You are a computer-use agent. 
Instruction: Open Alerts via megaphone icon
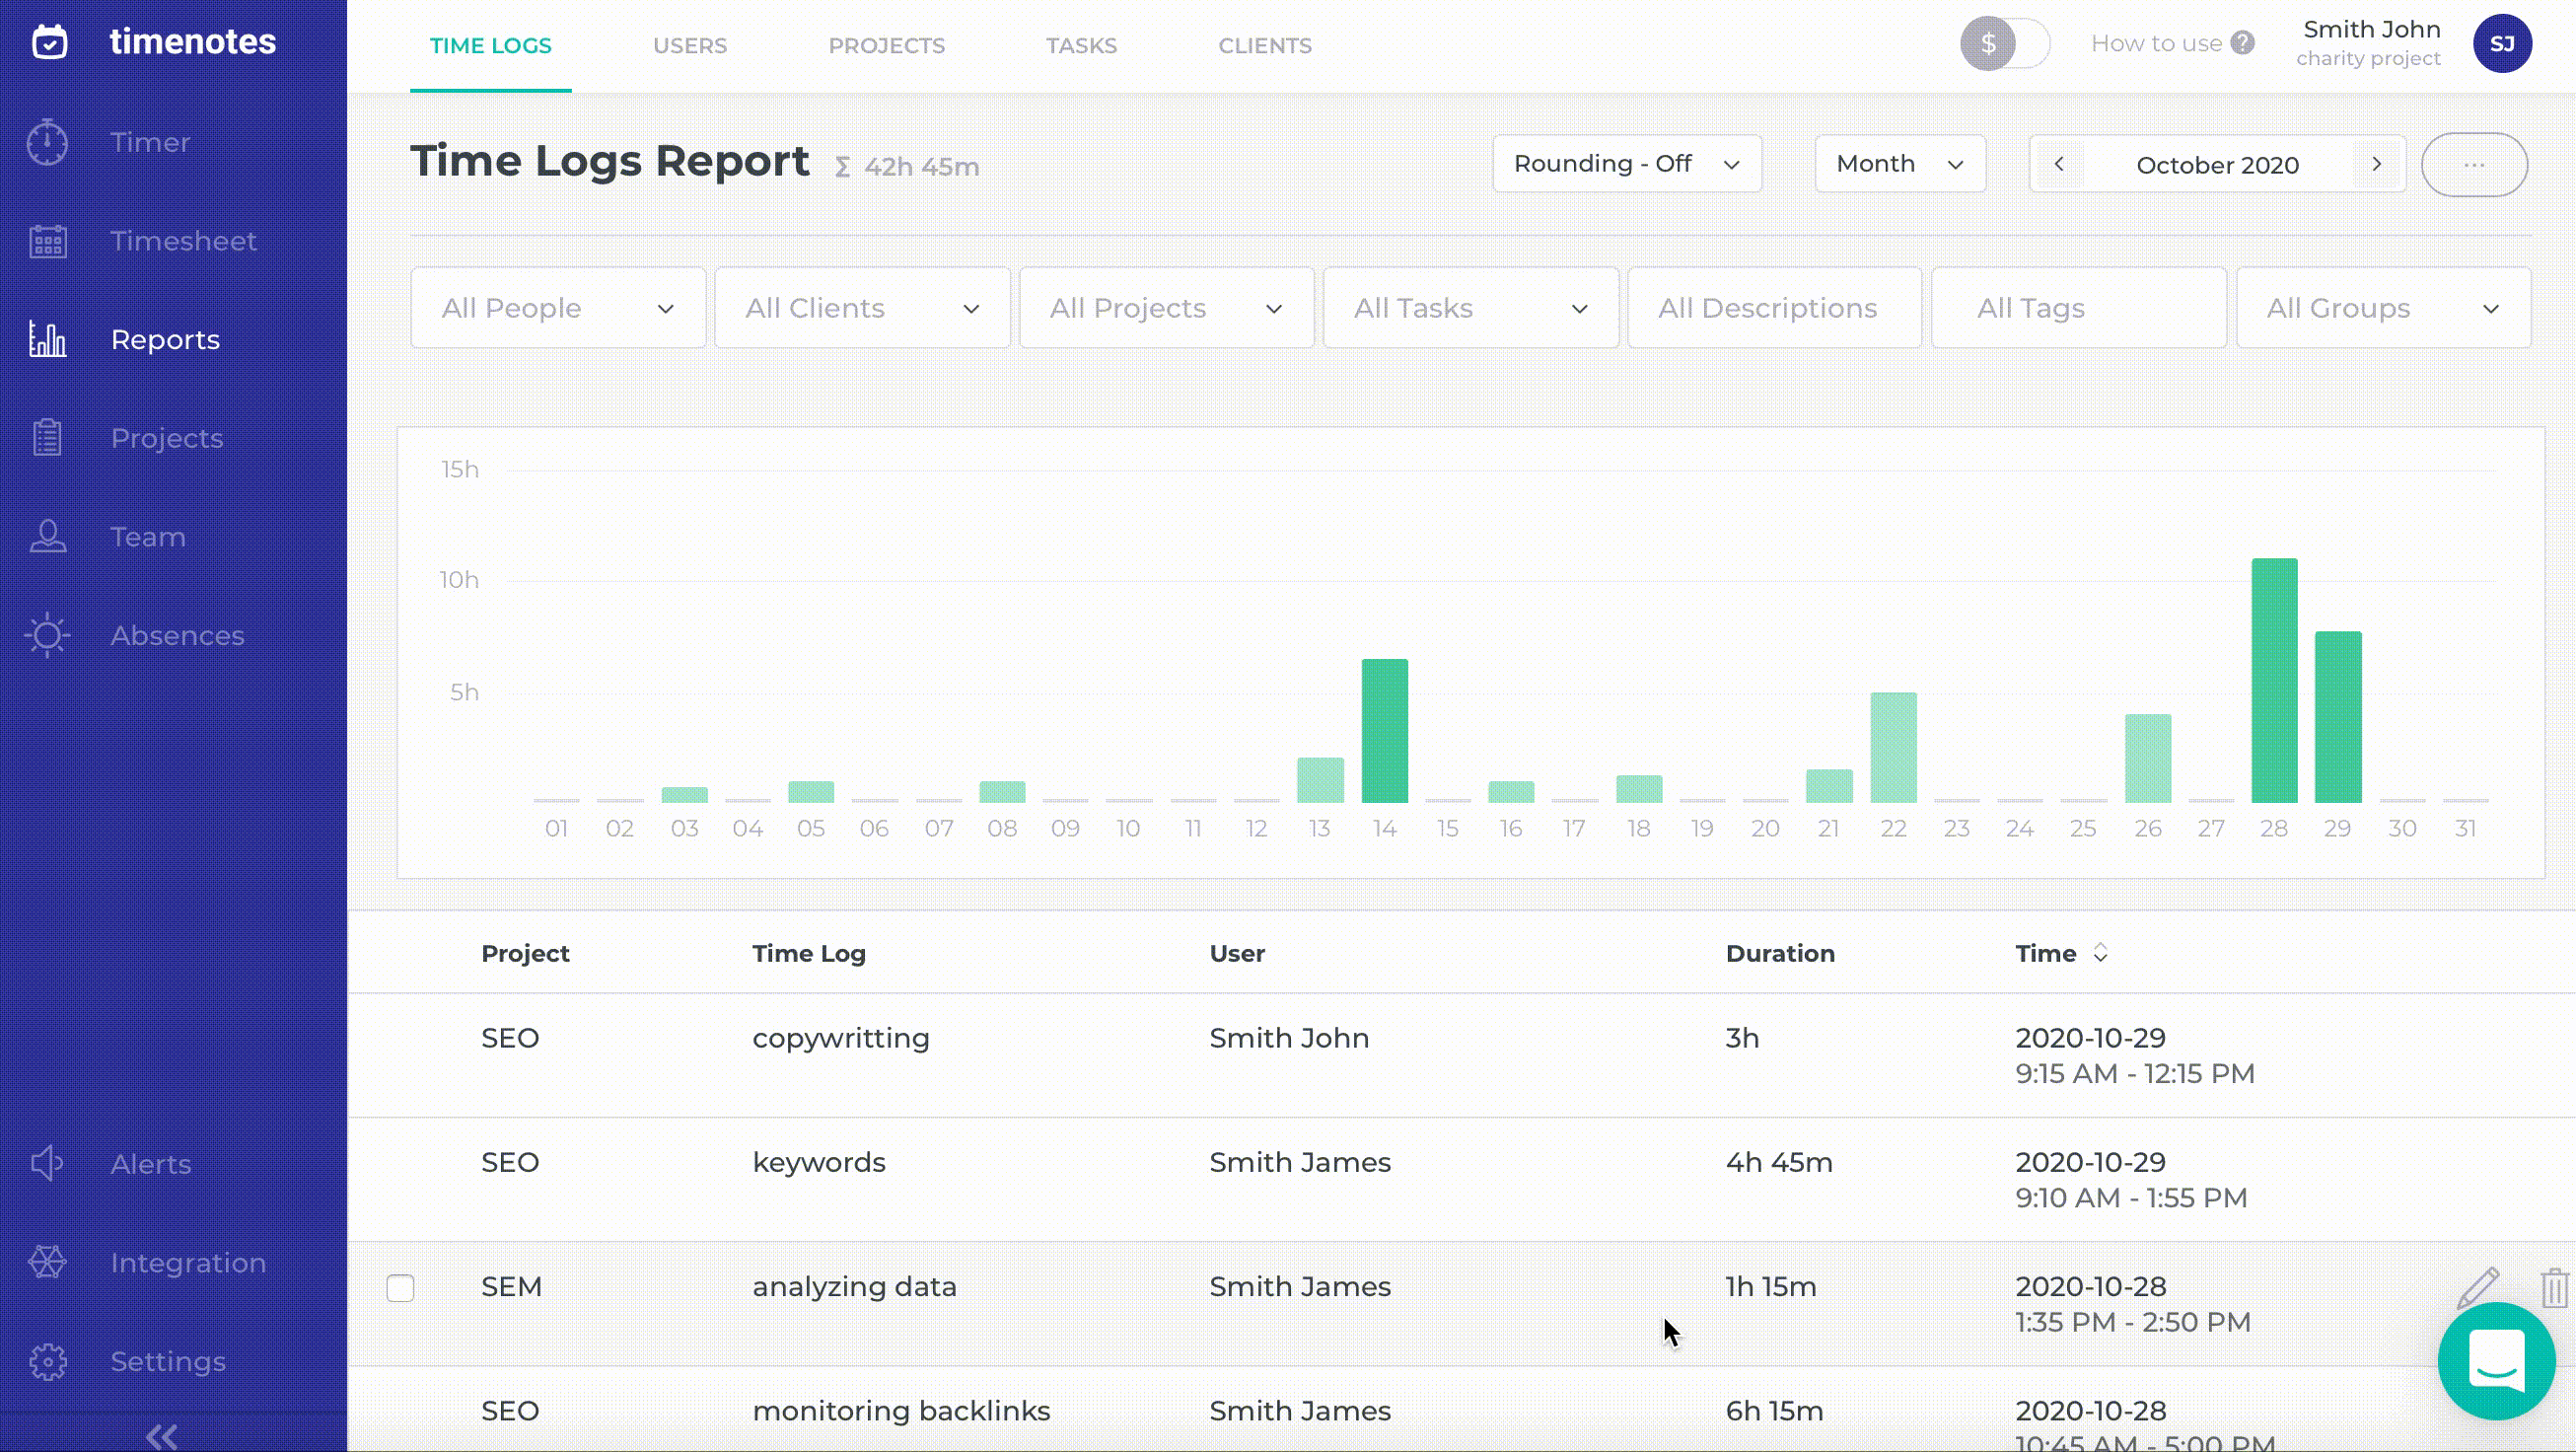click(47, 1164)
